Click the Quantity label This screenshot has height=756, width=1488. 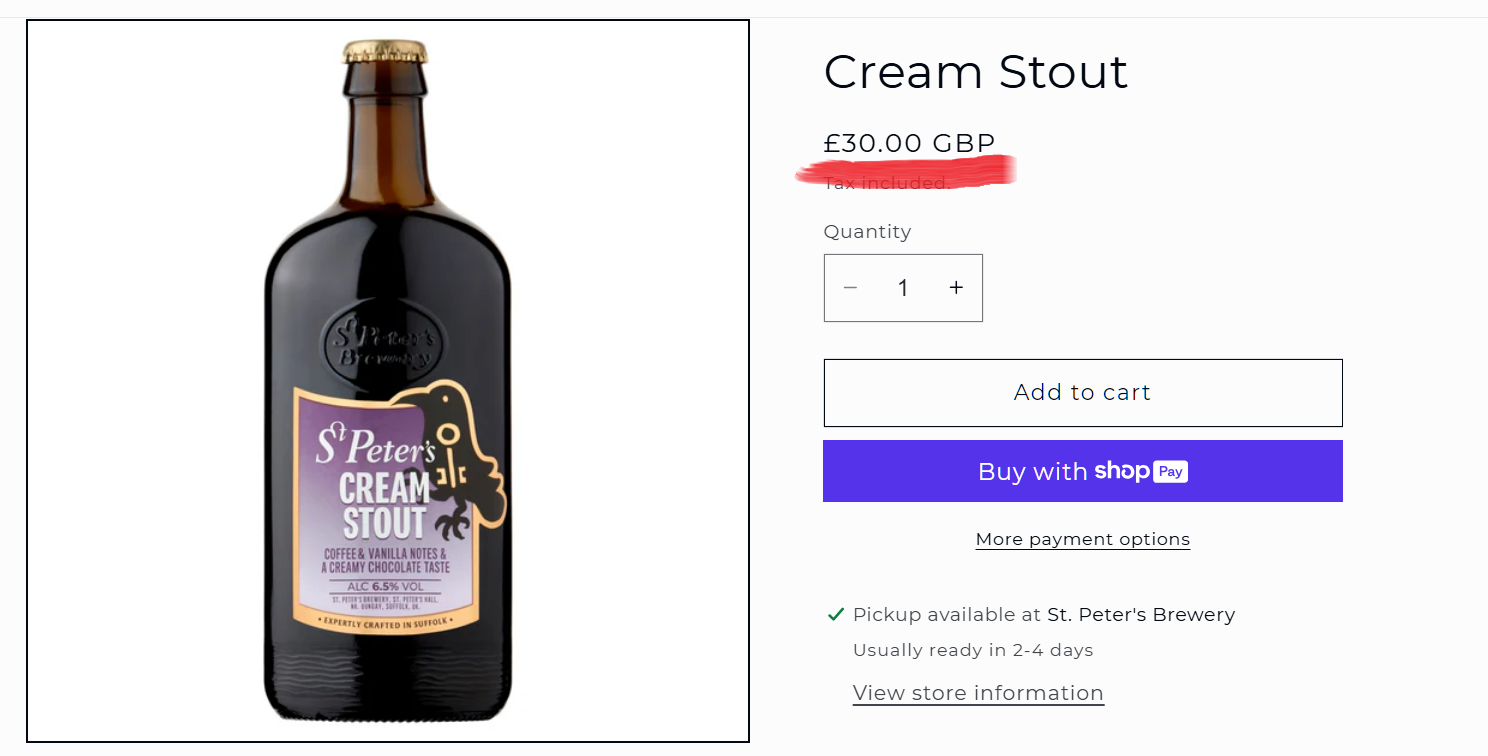pos(867,231)
